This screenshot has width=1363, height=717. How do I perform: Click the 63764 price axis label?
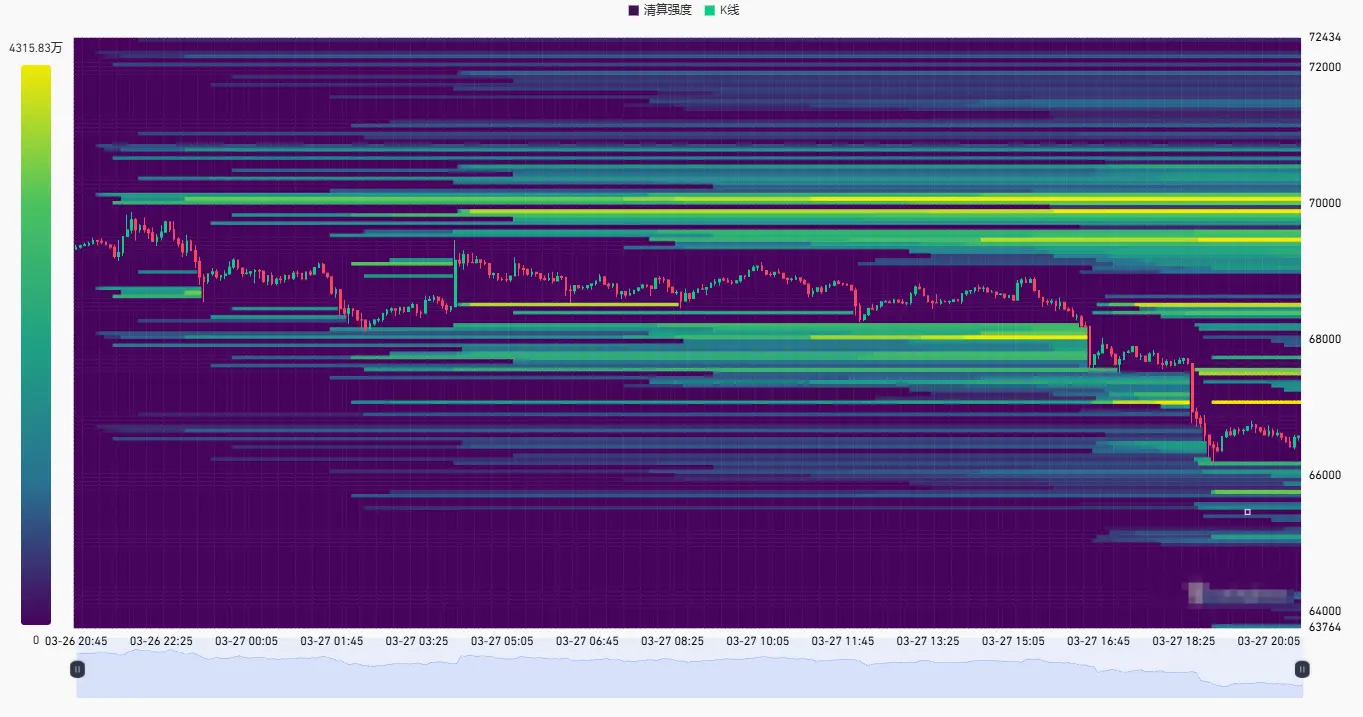tap(1325, 627)
